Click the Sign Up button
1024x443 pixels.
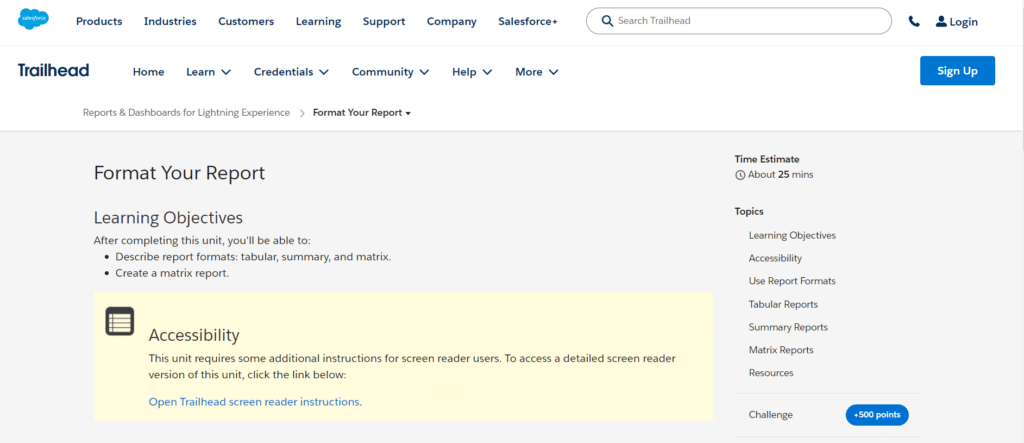tap(957, 71)
